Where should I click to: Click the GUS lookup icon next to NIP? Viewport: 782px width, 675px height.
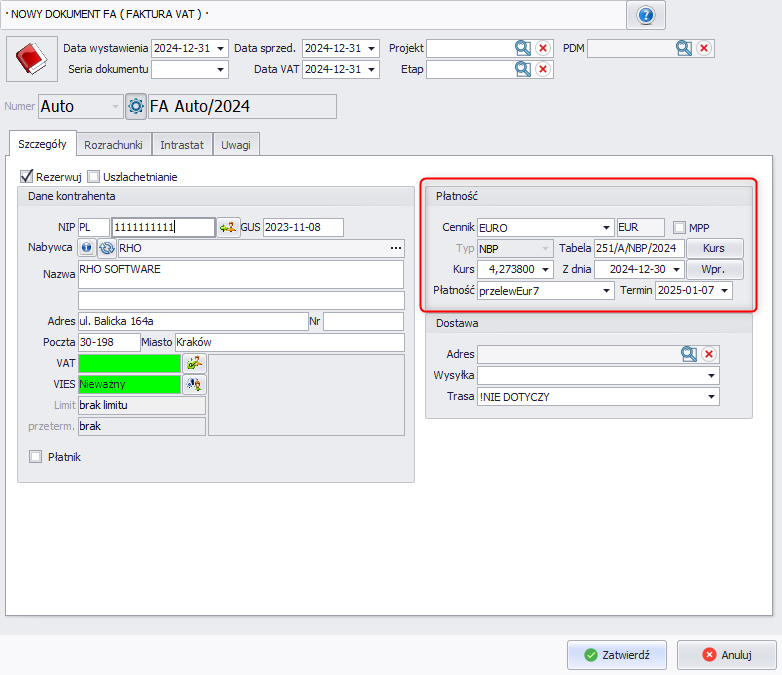(229, 227)
